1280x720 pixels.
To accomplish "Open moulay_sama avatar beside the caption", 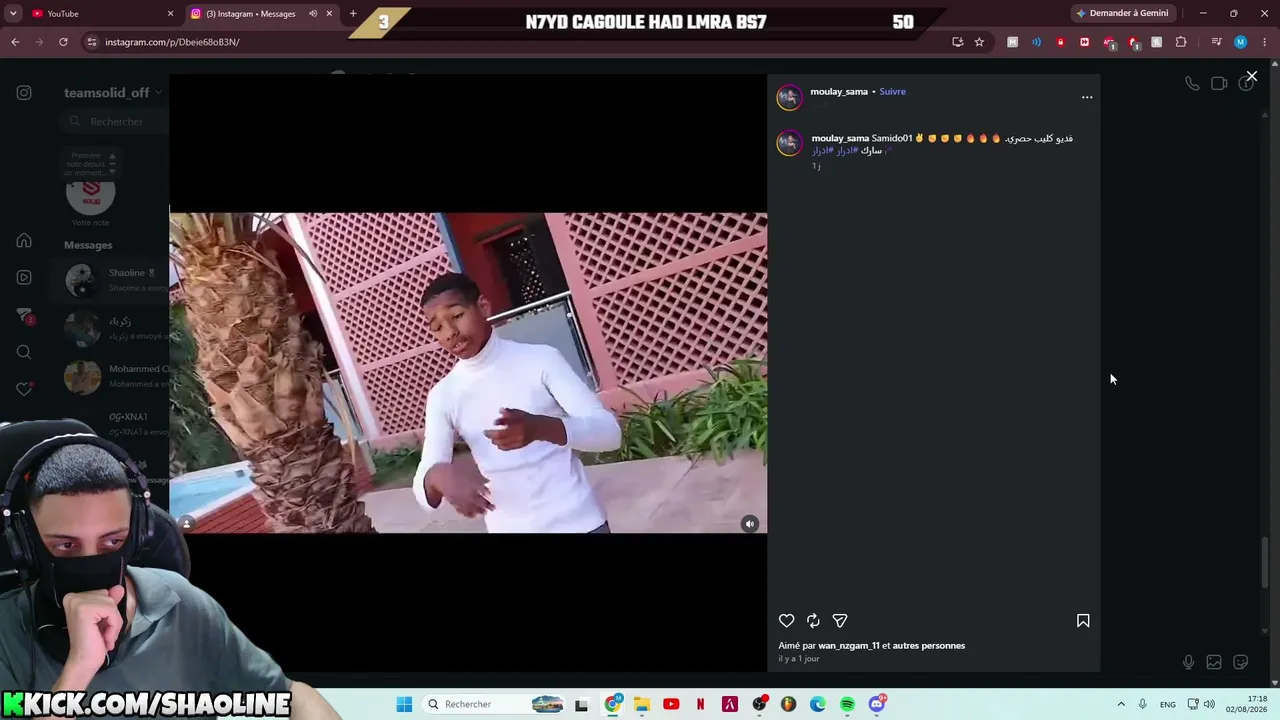I will coord(789,143).
